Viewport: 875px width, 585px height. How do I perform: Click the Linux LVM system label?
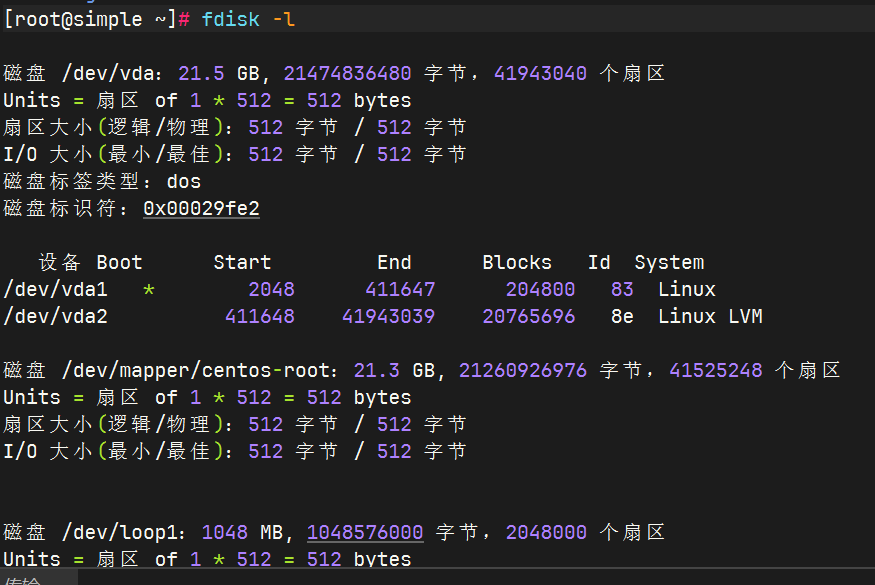pos(710,316)
